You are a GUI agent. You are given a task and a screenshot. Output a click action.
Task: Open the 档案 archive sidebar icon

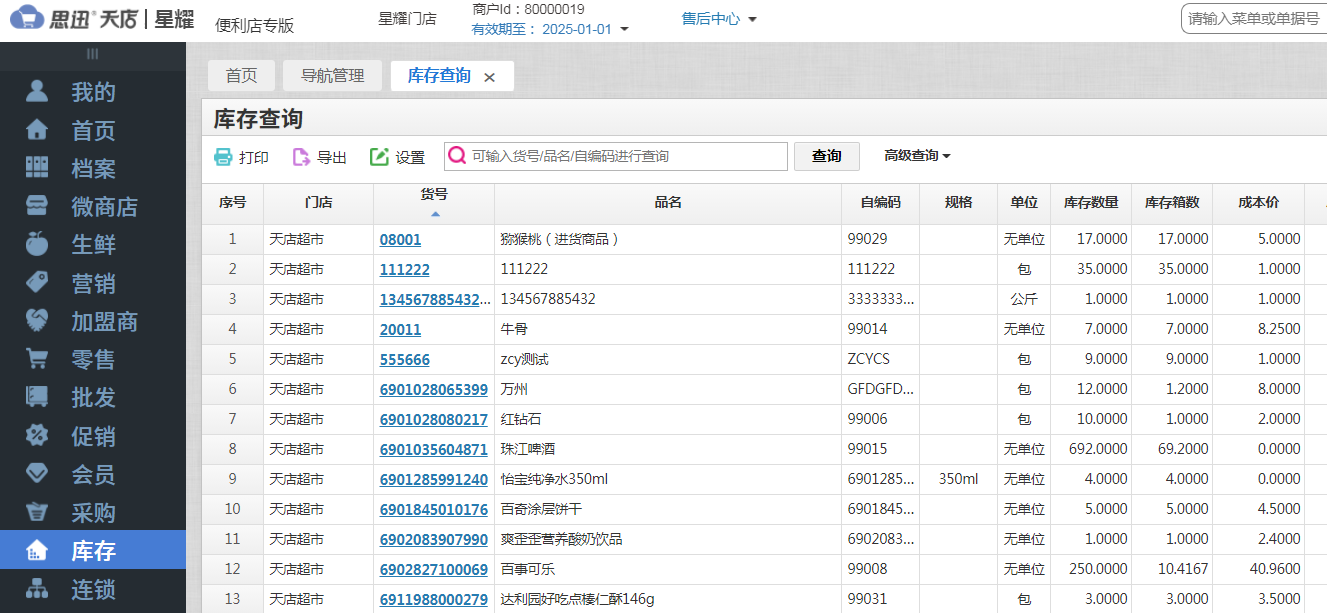pyautogui.click(x=37, y=168)
